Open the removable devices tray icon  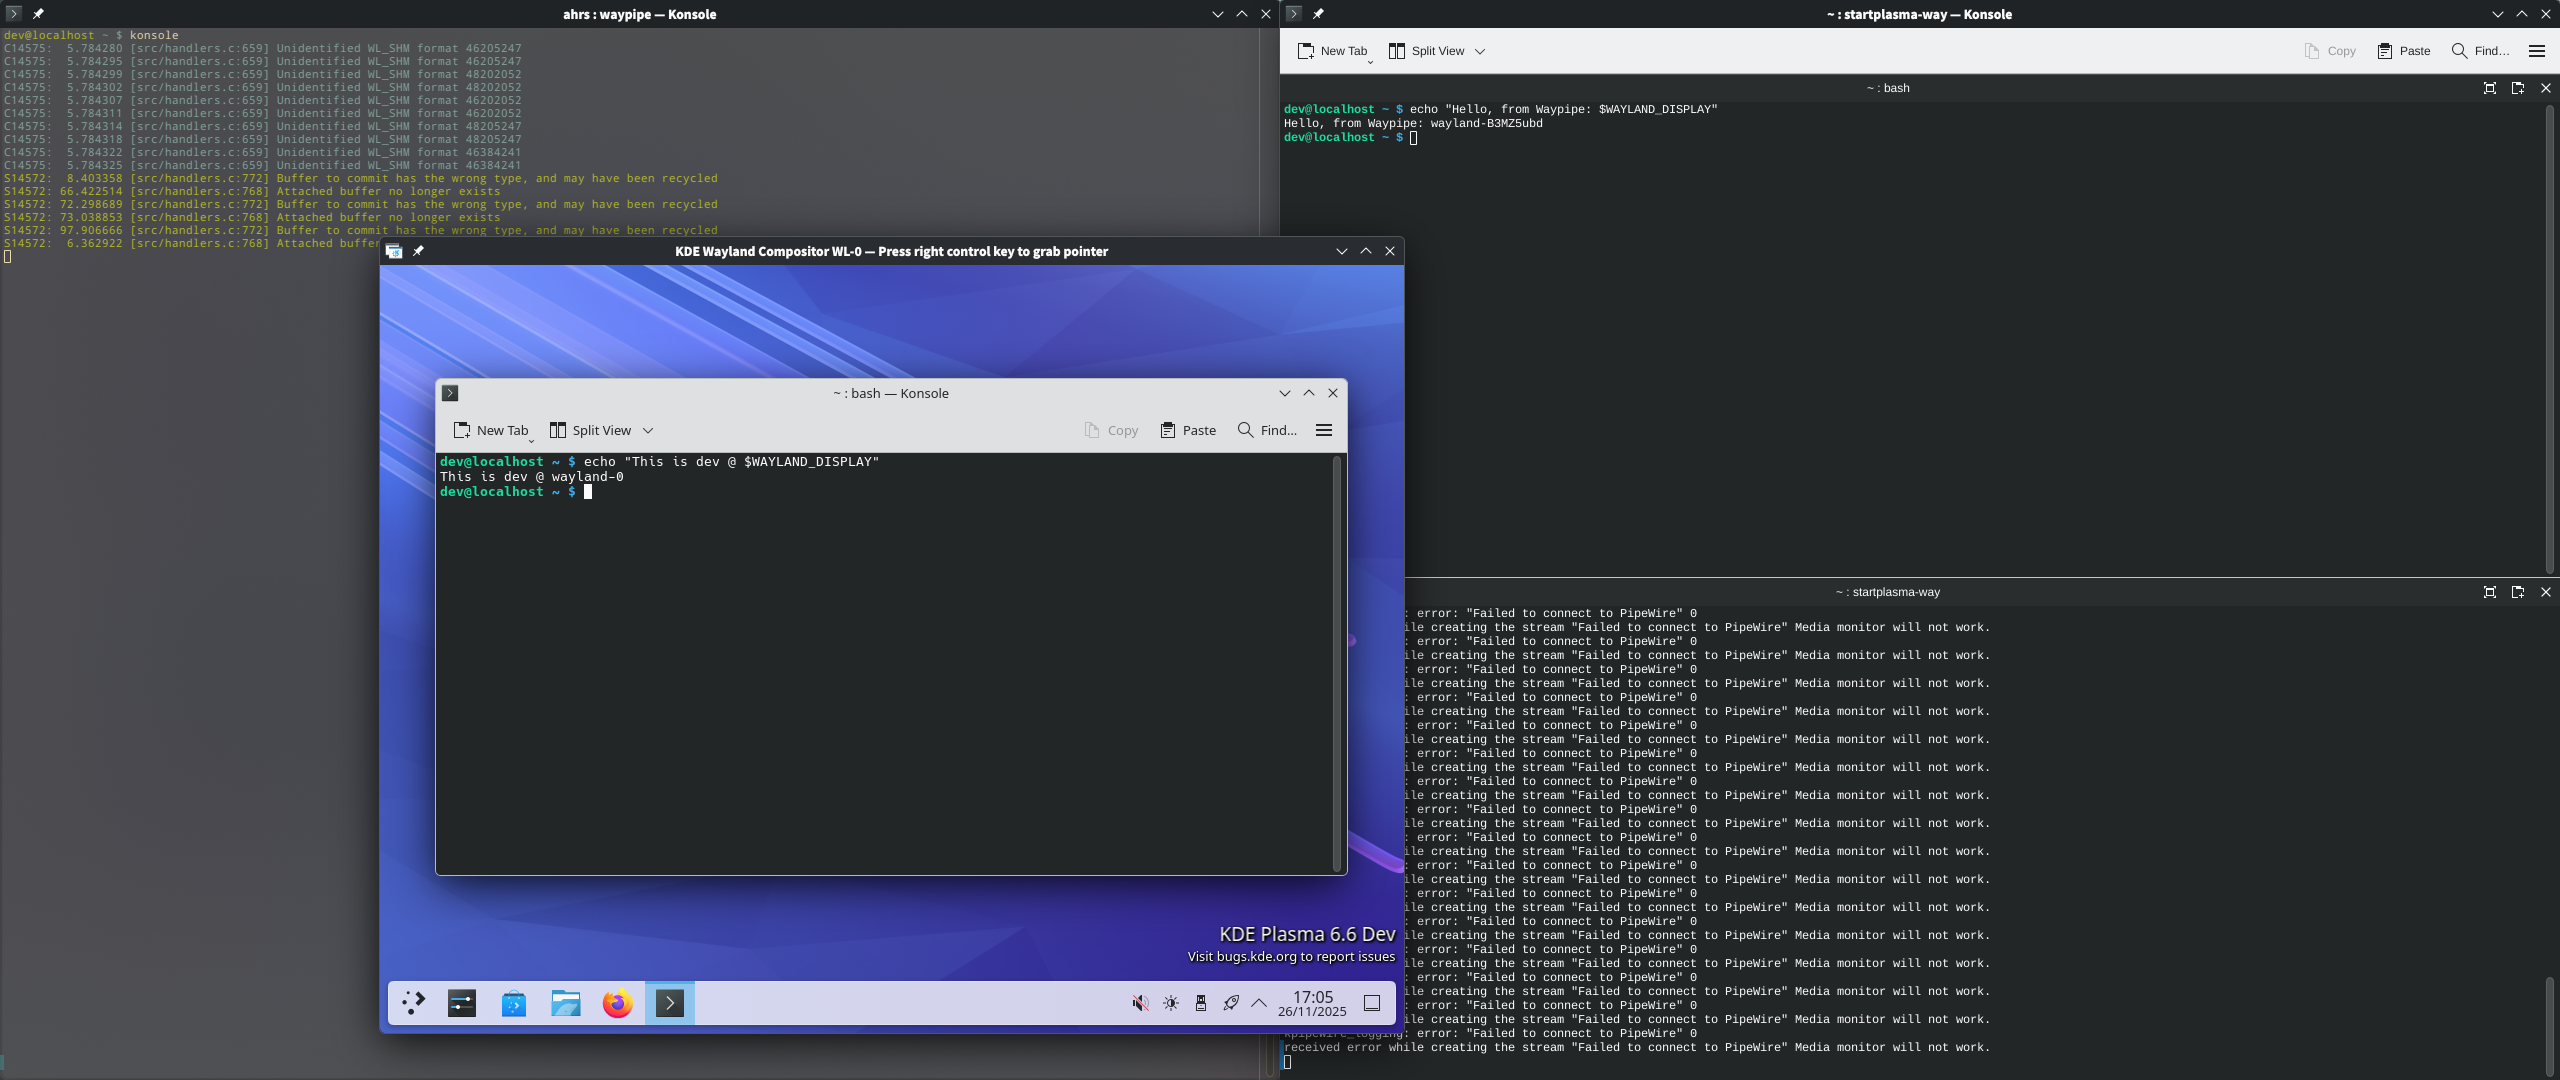pyautogui.click(x=1201, y=1003)
